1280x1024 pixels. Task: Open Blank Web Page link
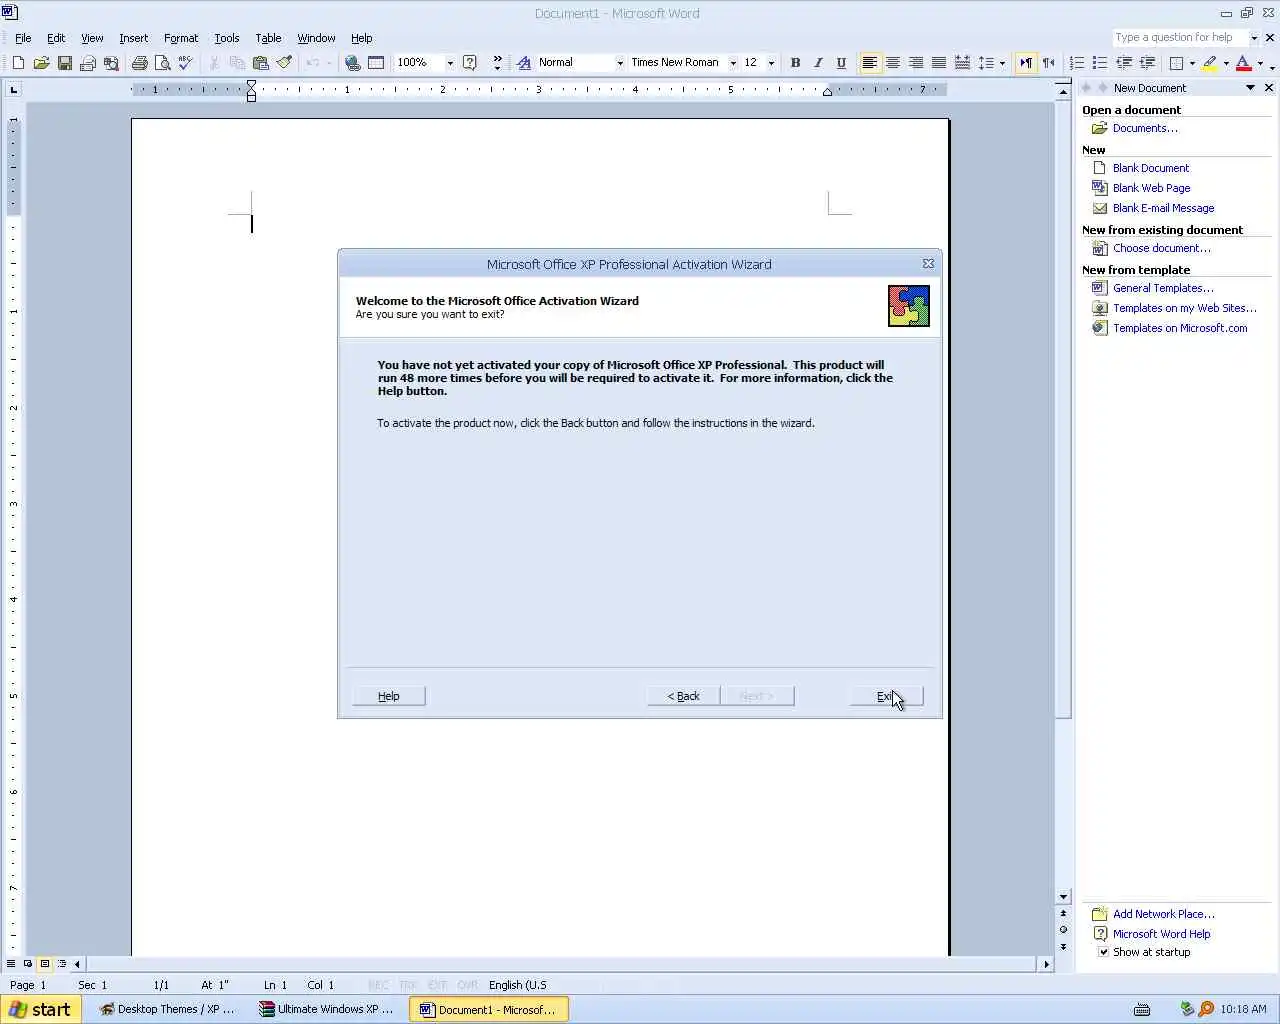point(1151,188)
